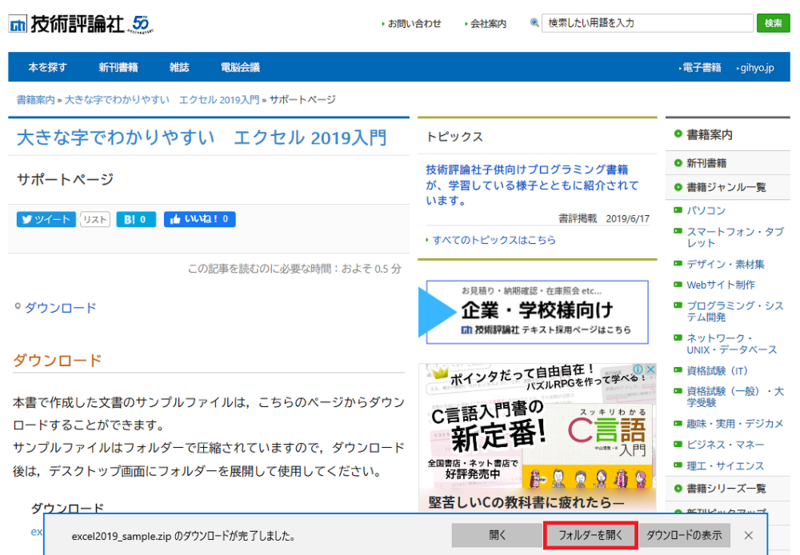Click the いいね！ Facebook like button

pyautogui.click(x=199, y=219)
